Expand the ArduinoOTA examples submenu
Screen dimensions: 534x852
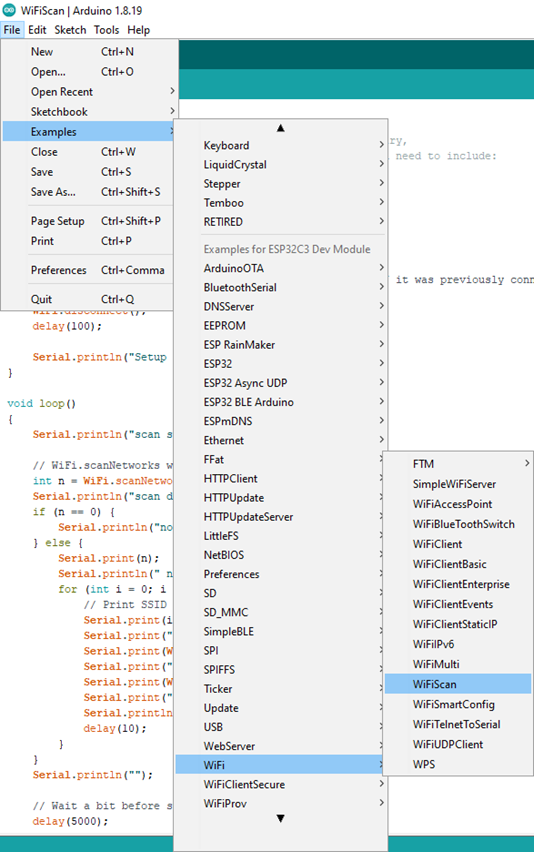click(x=280, y=268)
